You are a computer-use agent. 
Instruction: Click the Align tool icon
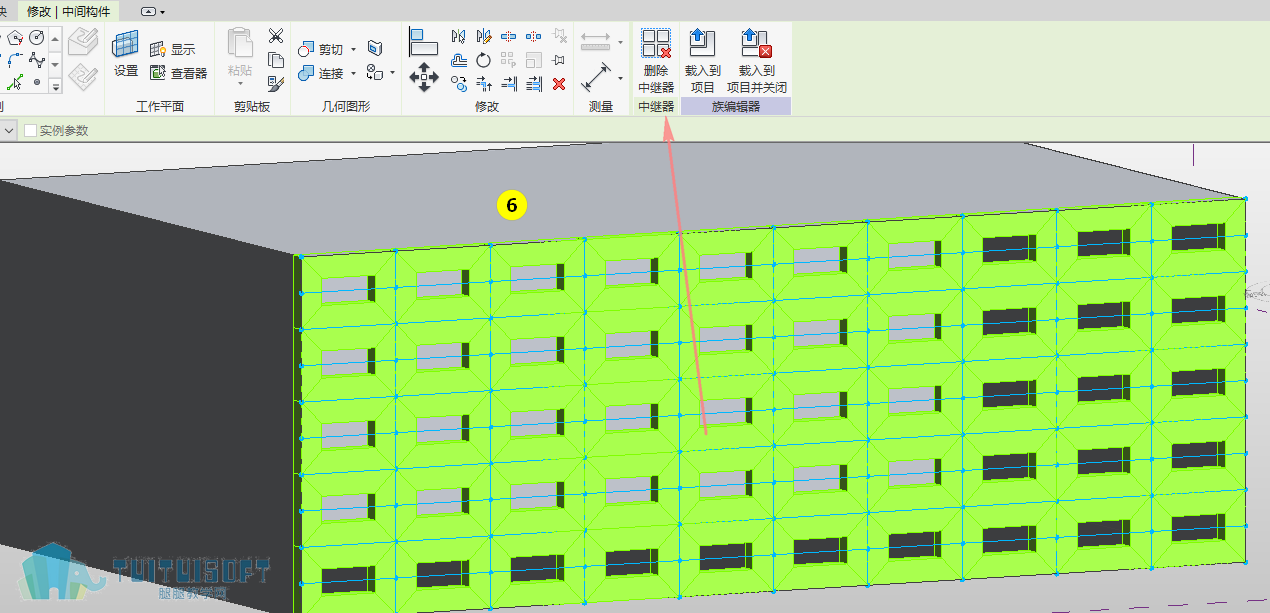[424, 41]
